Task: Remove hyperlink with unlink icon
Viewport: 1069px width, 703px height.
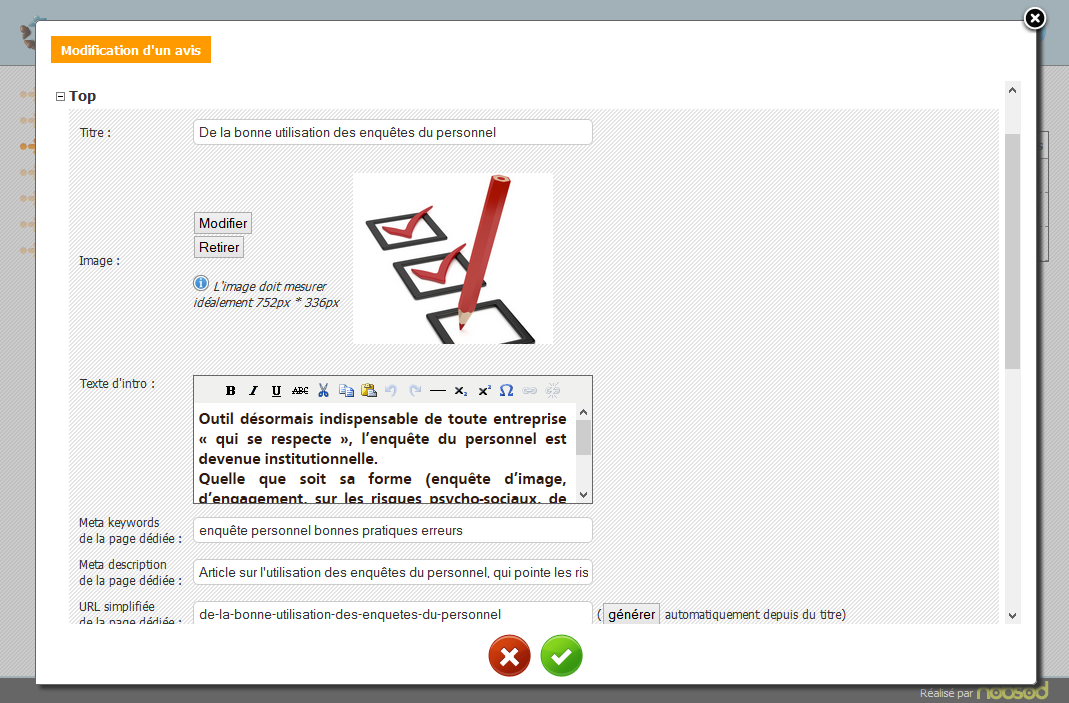Action: pyautogui.click(x=553, y=391)
